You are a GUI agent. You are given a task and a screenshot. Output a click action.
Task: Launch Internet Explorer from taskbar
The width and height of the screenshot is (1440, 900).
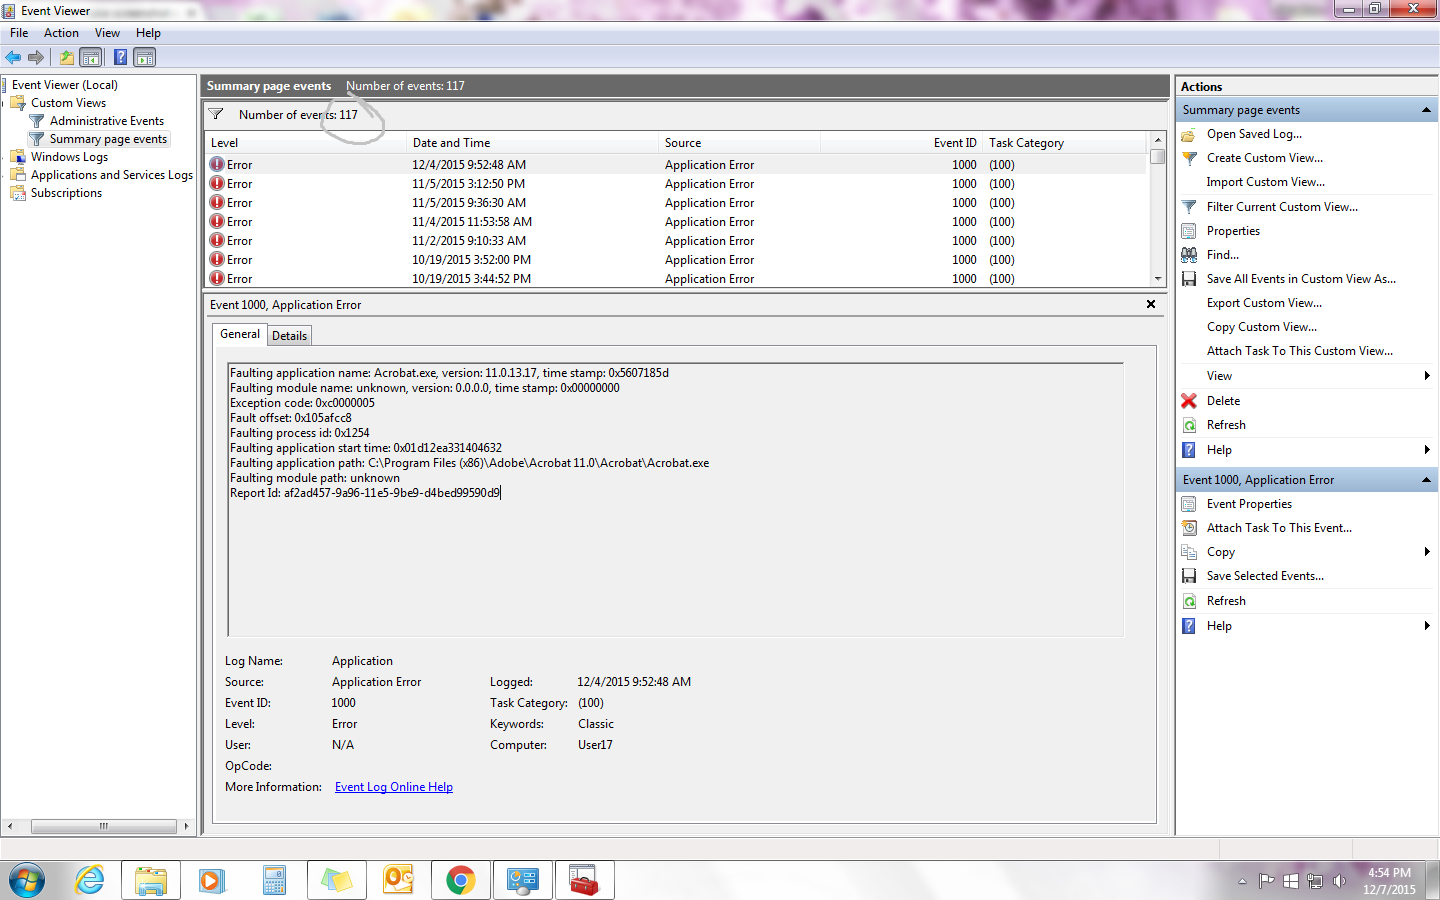pyautogui.click(x=90, y=881)
